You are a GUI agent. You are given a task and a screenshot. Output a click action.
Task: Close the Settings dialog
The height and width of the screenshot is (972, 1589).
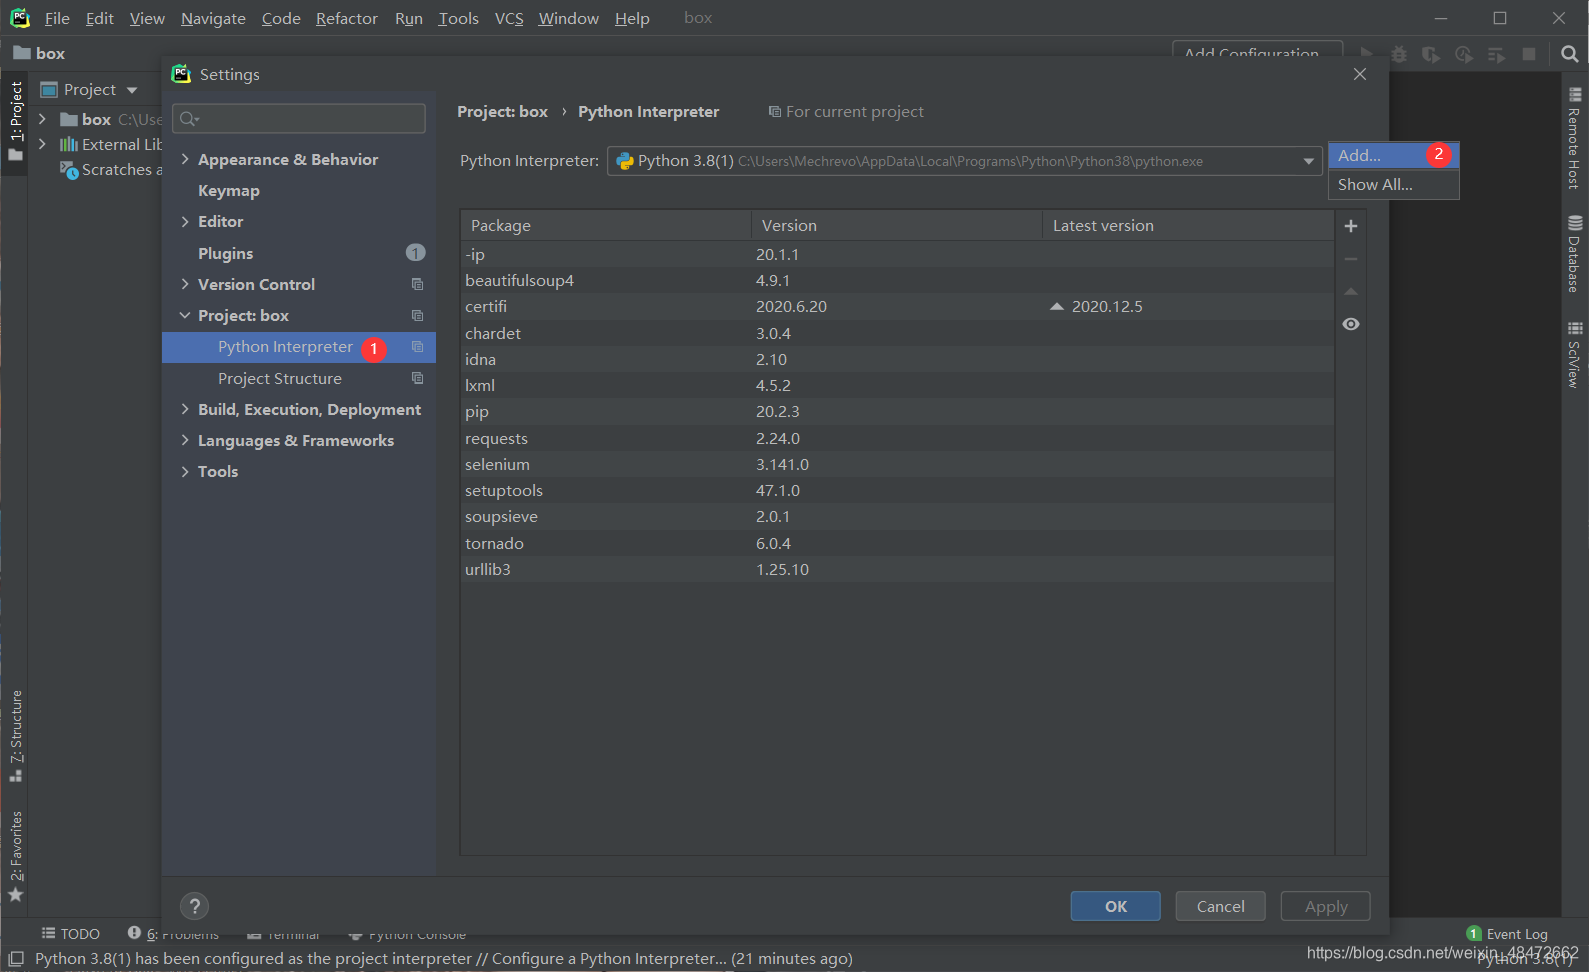1359,74
